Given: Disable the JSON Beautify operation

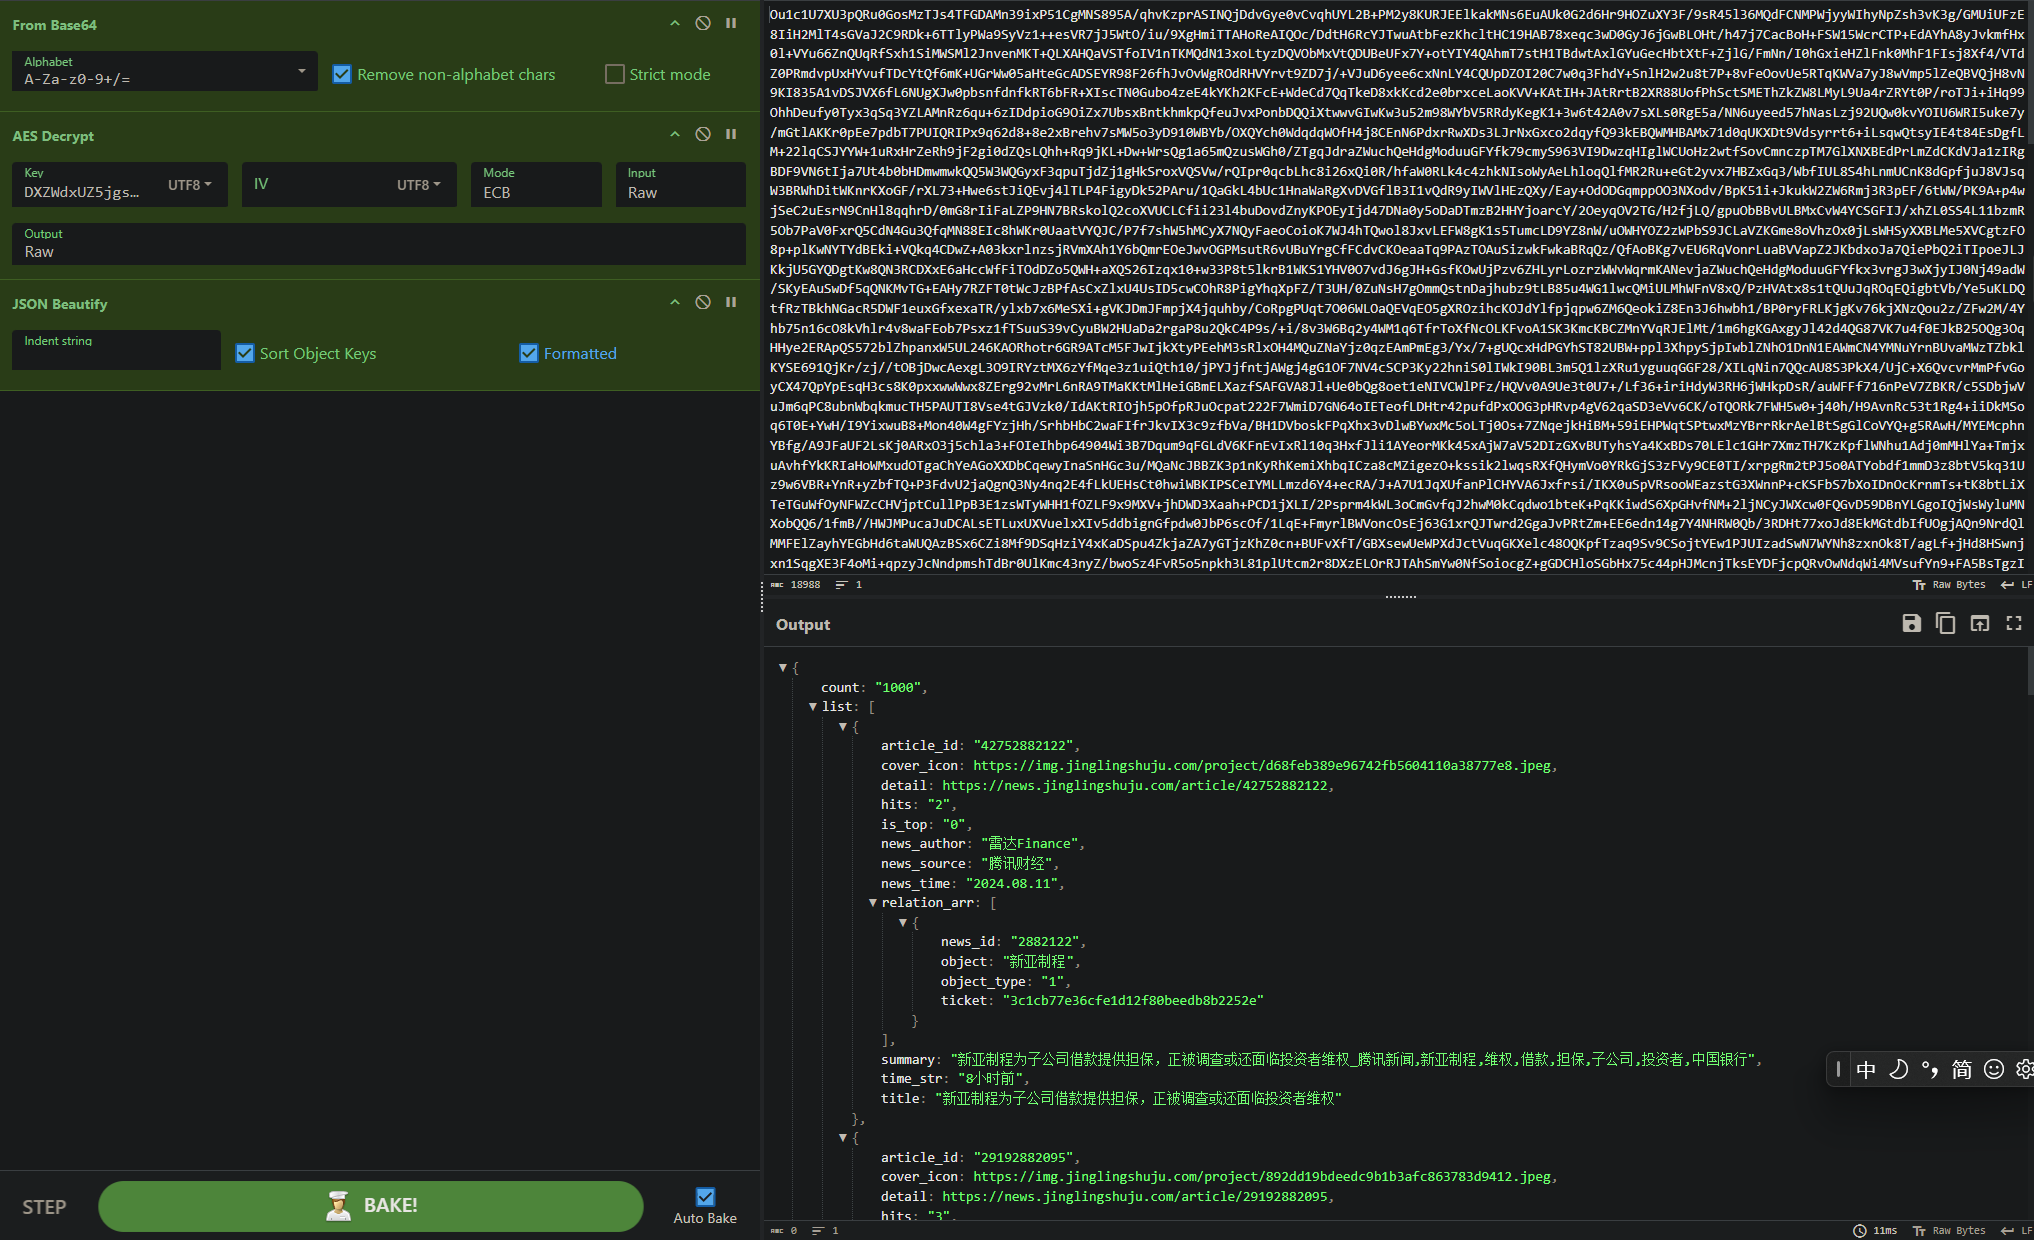Looking at the screenshot, I should point(703,302).
